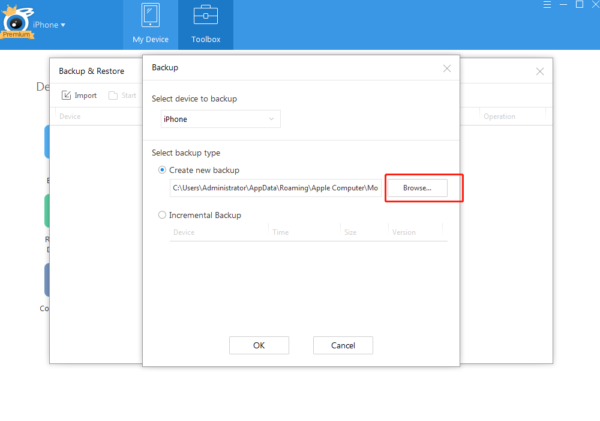Expand the iPhone device menu at top-left
The image size is (600, 421).
[x=50, y=24]
